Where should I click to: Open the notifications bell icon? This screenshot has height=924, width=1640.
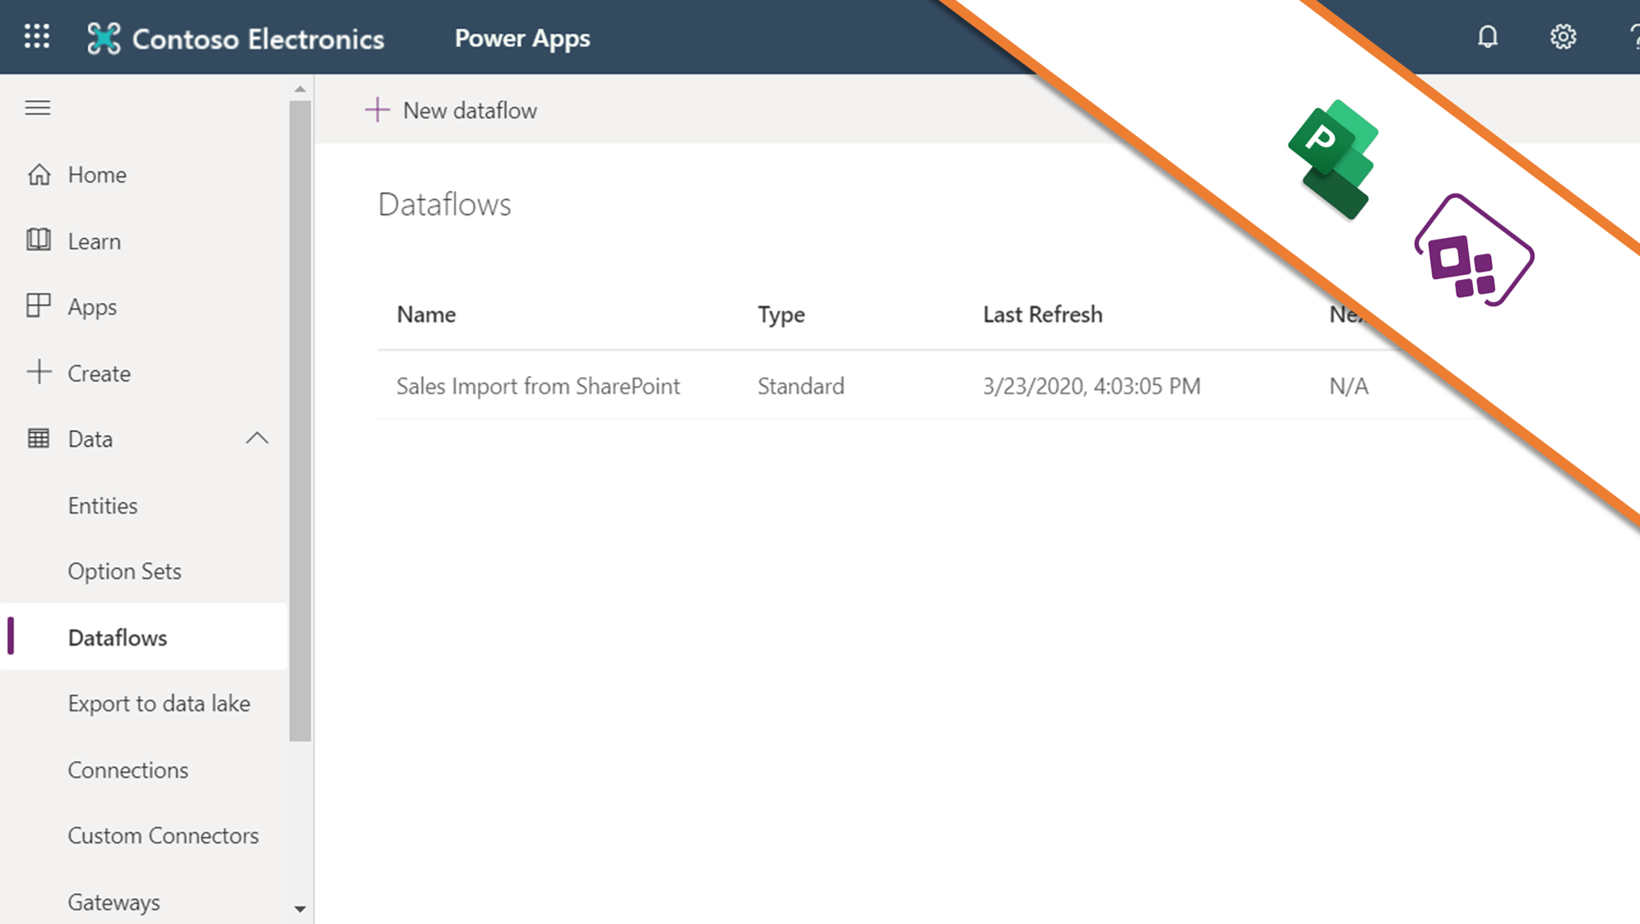pyautogui.click(x=1488, y=37)
